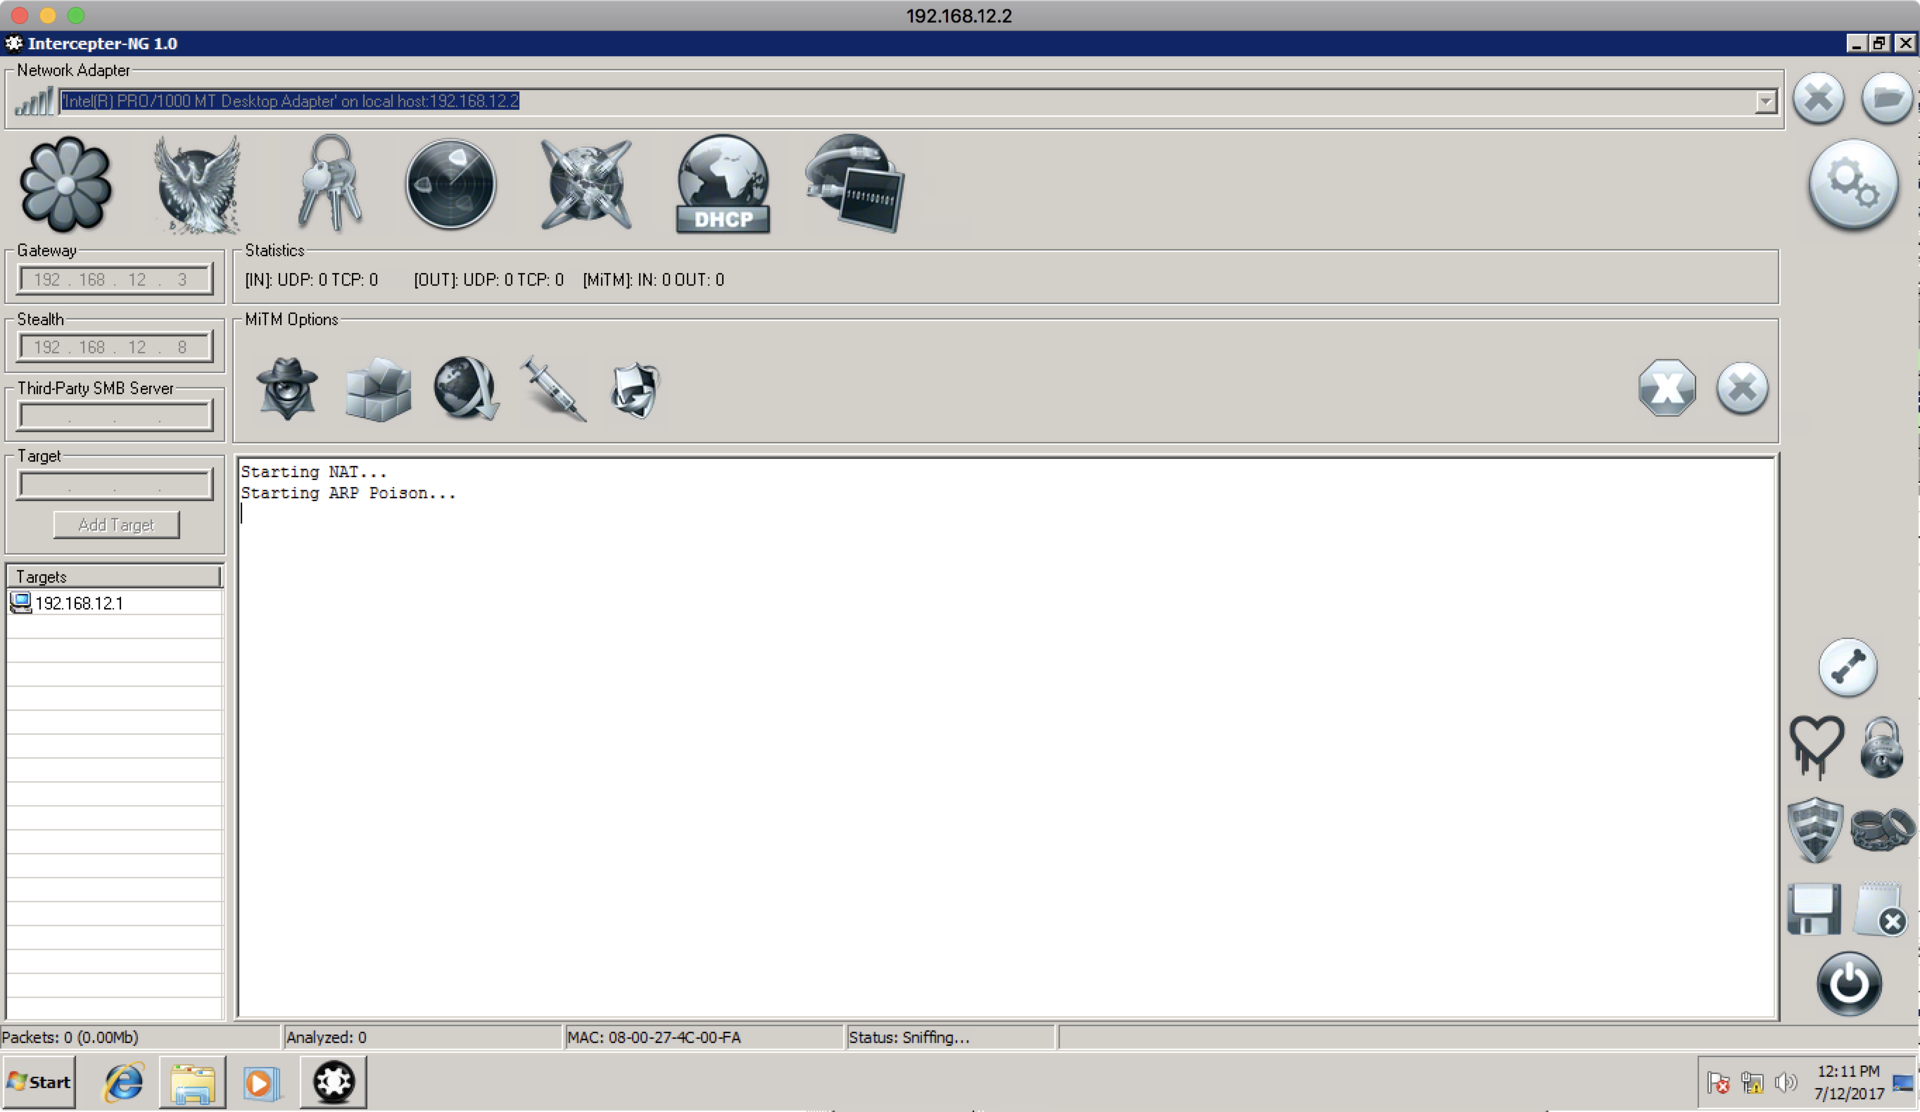Launch Internet Explorer from taskbar
Image resolution: width=1920 pixels, height=1112 pixels.
coord(124,1083)
